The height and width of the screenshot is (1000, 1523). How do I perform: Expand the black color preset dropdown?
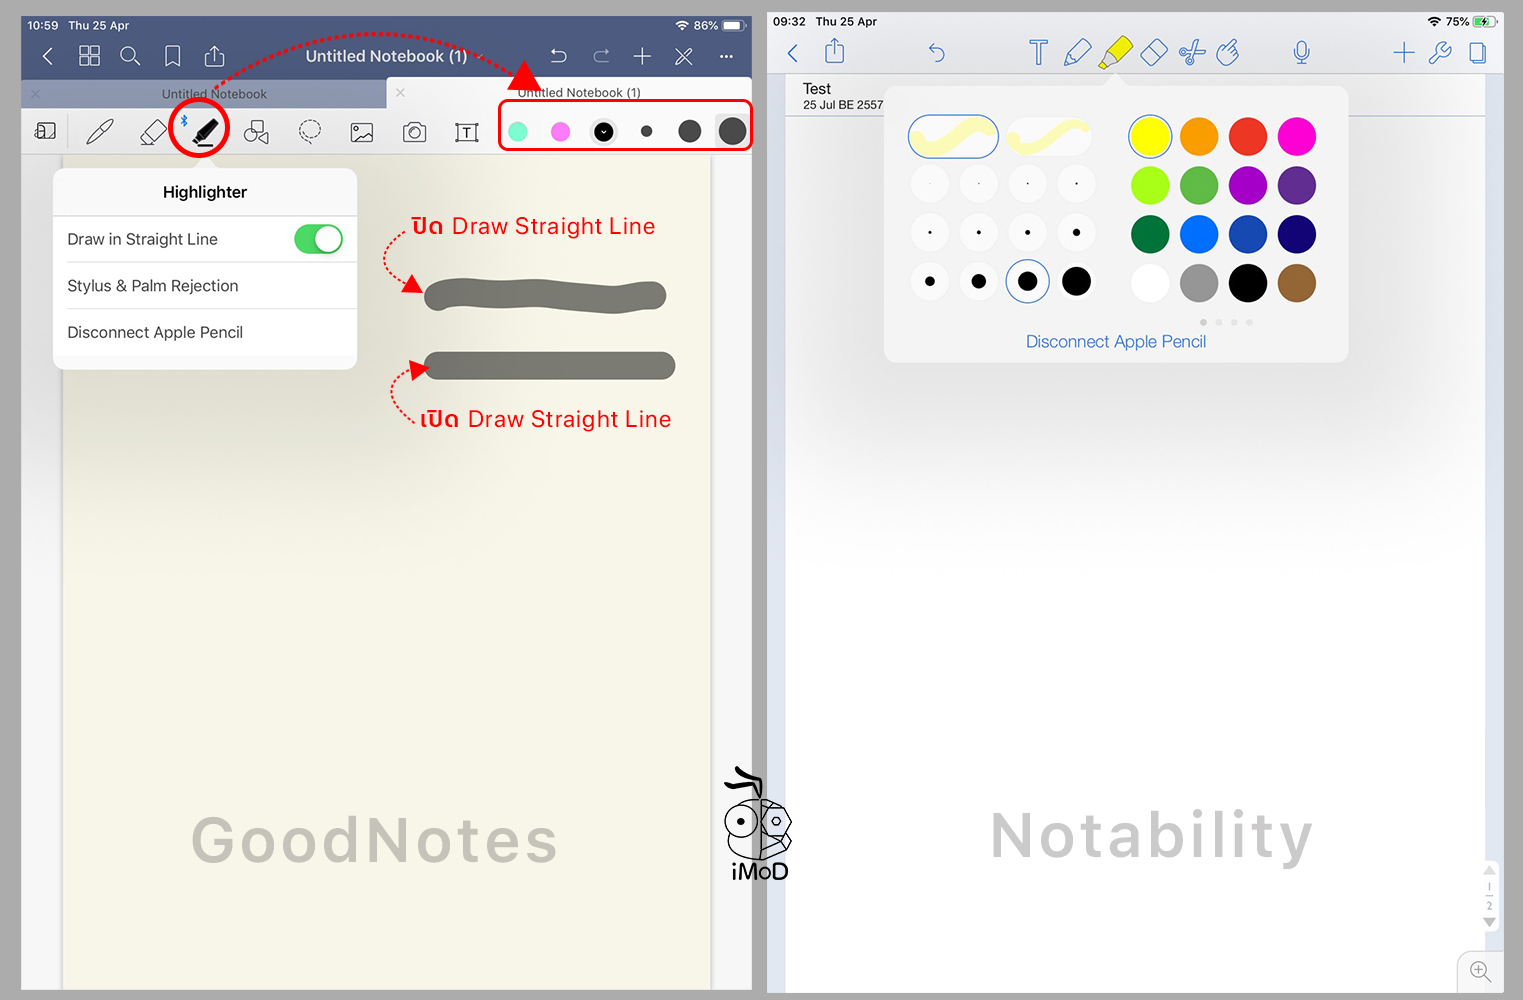click(604, 131)
